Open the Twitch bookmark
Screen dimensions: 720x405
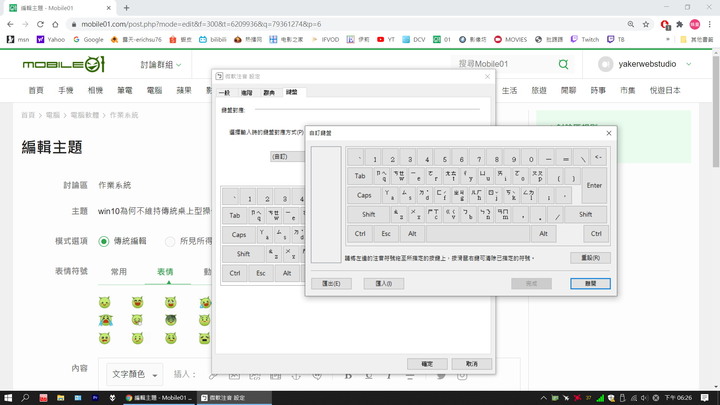click(585, 39)
